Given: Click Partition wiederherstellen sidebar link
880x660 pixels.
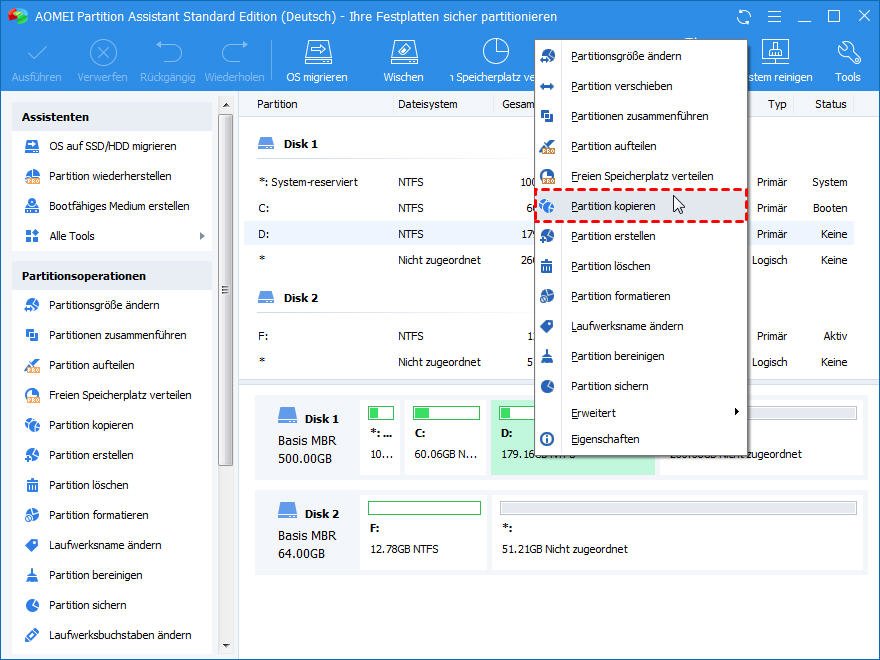Looking at the screenshot, I should [110, 176].
